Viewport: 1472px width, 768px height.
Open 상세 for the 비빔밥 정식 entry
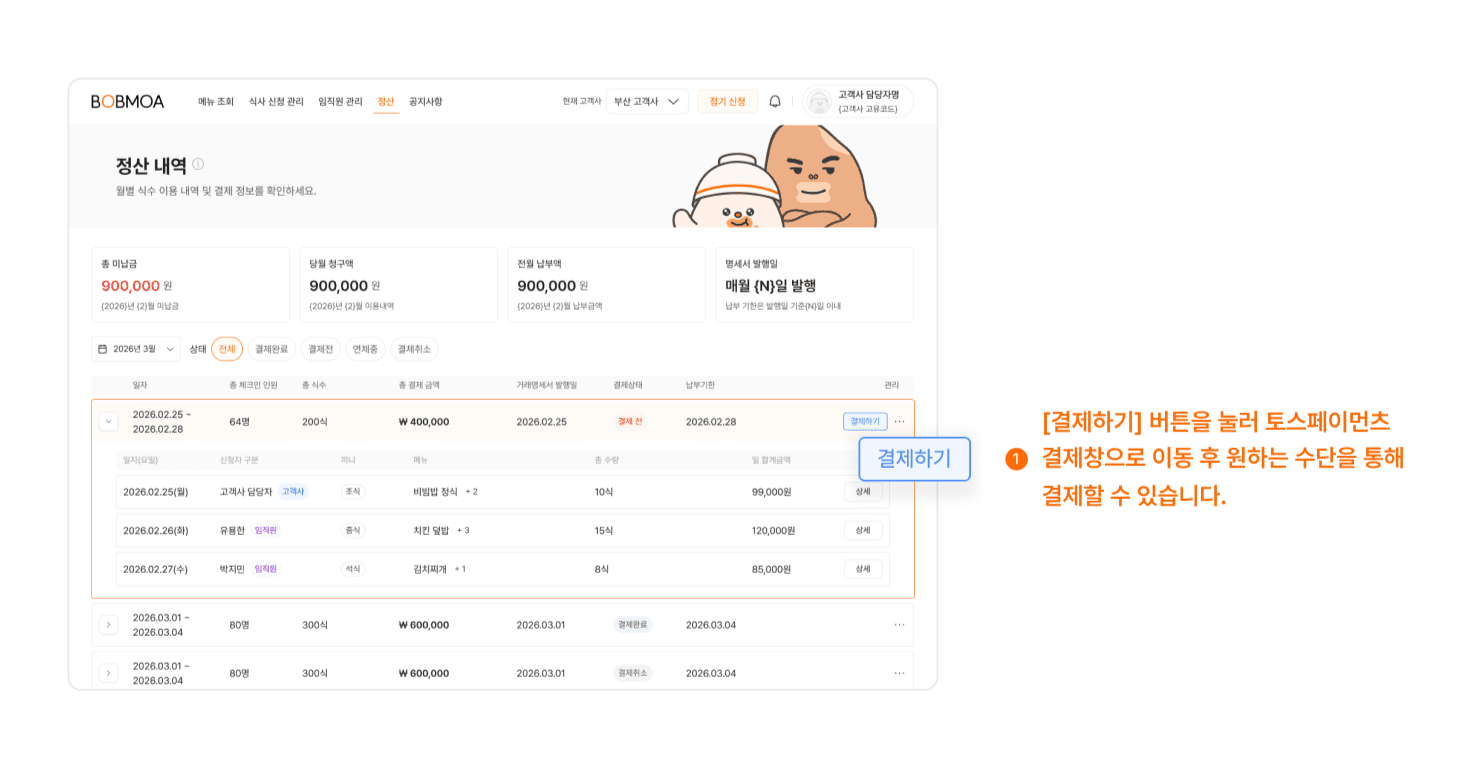[x=863, y=491]
